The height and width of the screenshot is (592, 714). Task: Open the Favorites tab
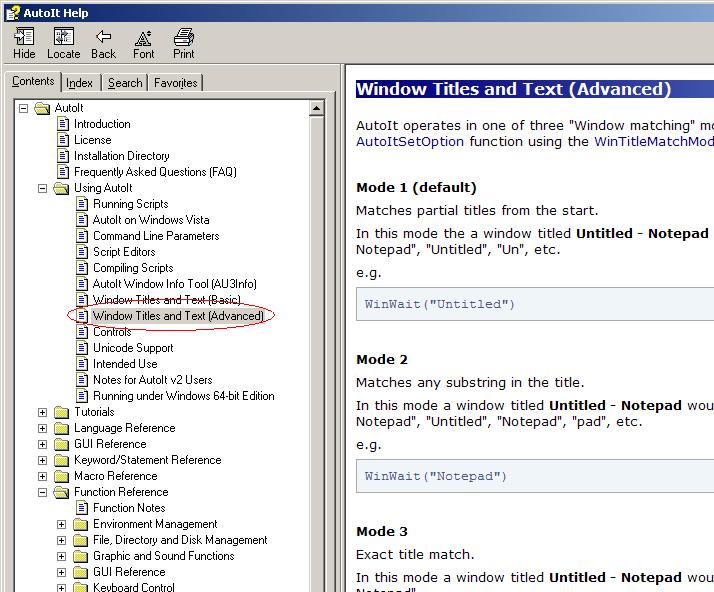pyautogui.click(x=175, y=83)
